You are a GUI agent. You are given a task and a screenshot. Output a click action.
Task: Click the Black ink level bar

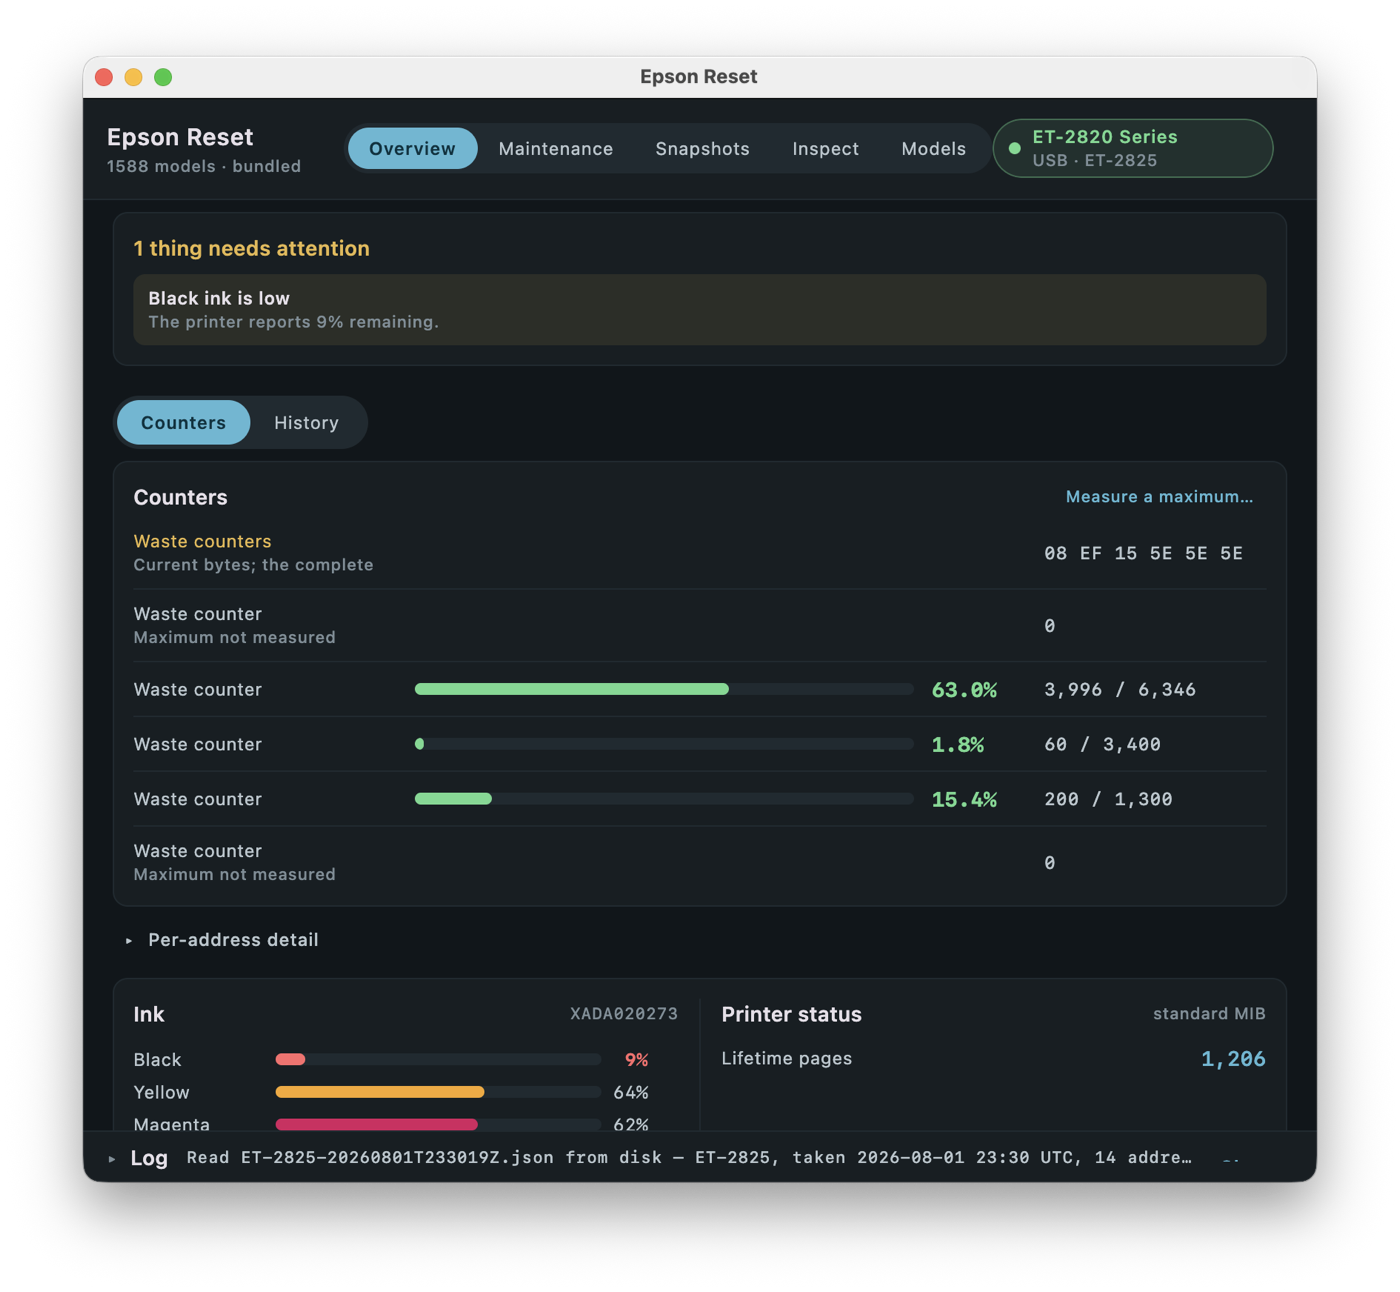click(438, 1060)
